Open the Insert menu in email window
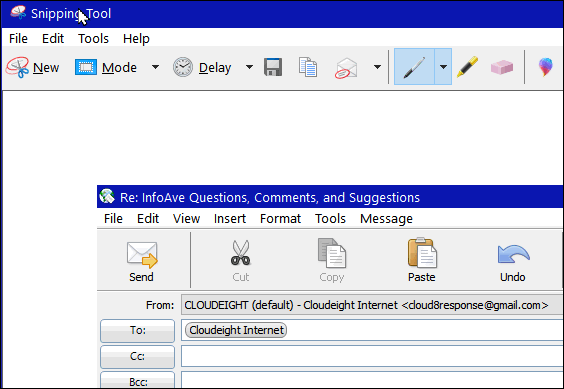Image resolution: width=564 pixels, height=389 pixels. click(230, 218)
